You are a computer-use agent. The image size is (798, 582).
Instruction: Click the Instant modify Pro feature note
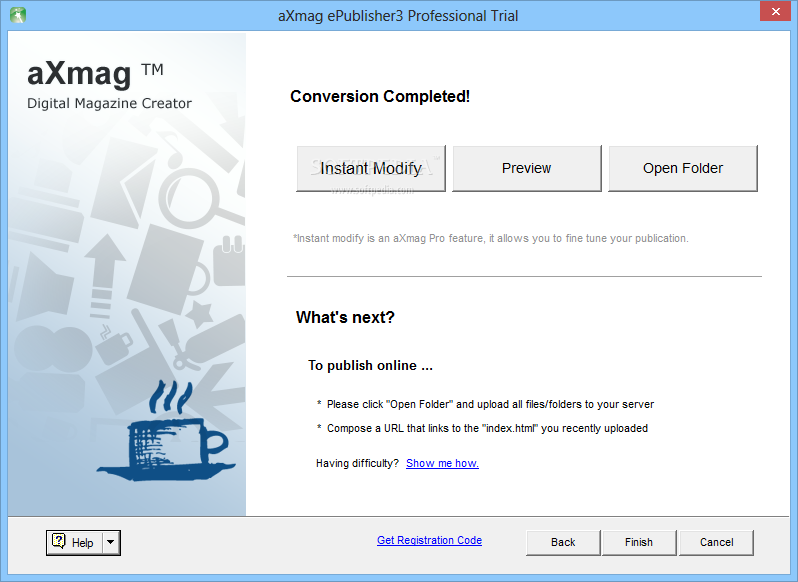[491, 238]
